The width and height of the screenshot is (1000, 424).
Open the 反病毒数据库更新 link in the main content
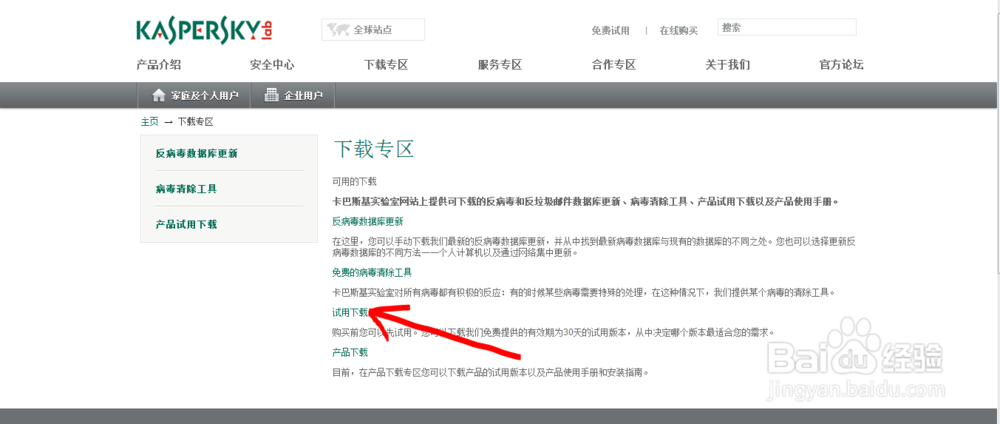[x=368, y=221]
